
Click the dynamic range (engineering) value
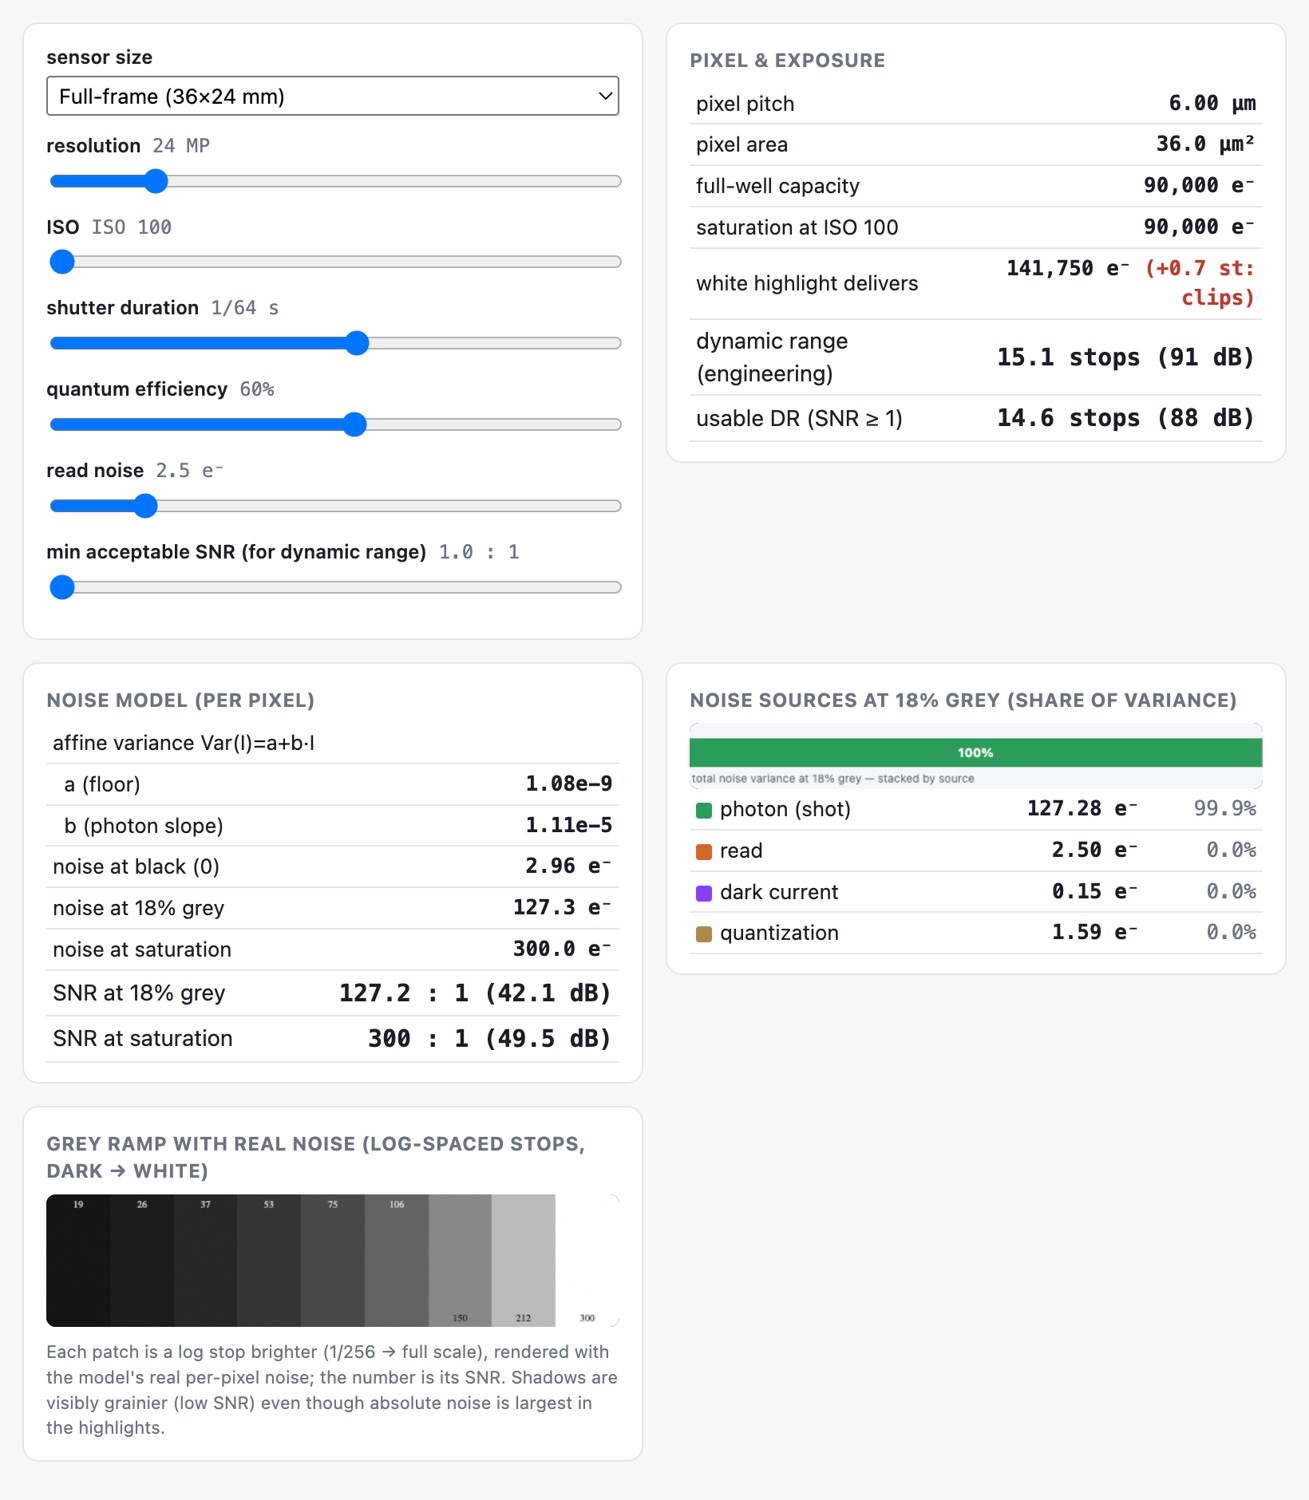[1125, 358]
